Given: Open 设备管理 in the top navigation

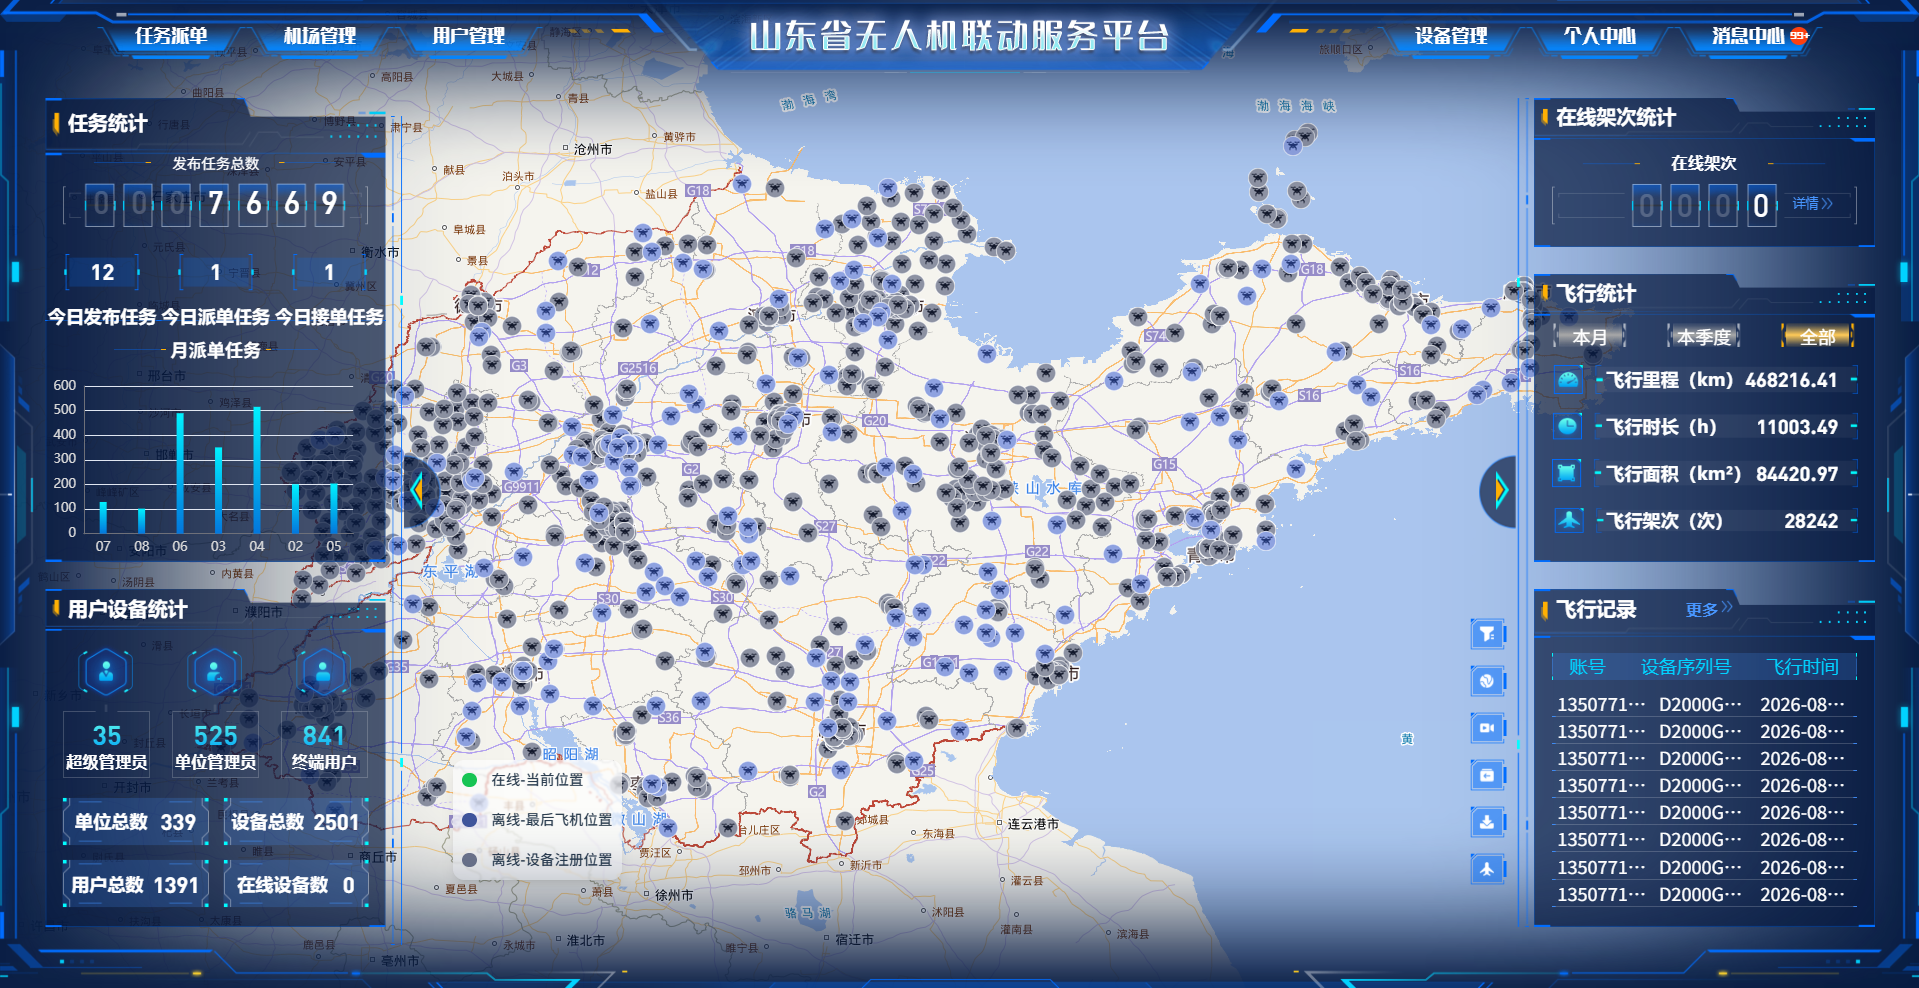Looking at the screenshot, I should click(x=1451, y=36).
